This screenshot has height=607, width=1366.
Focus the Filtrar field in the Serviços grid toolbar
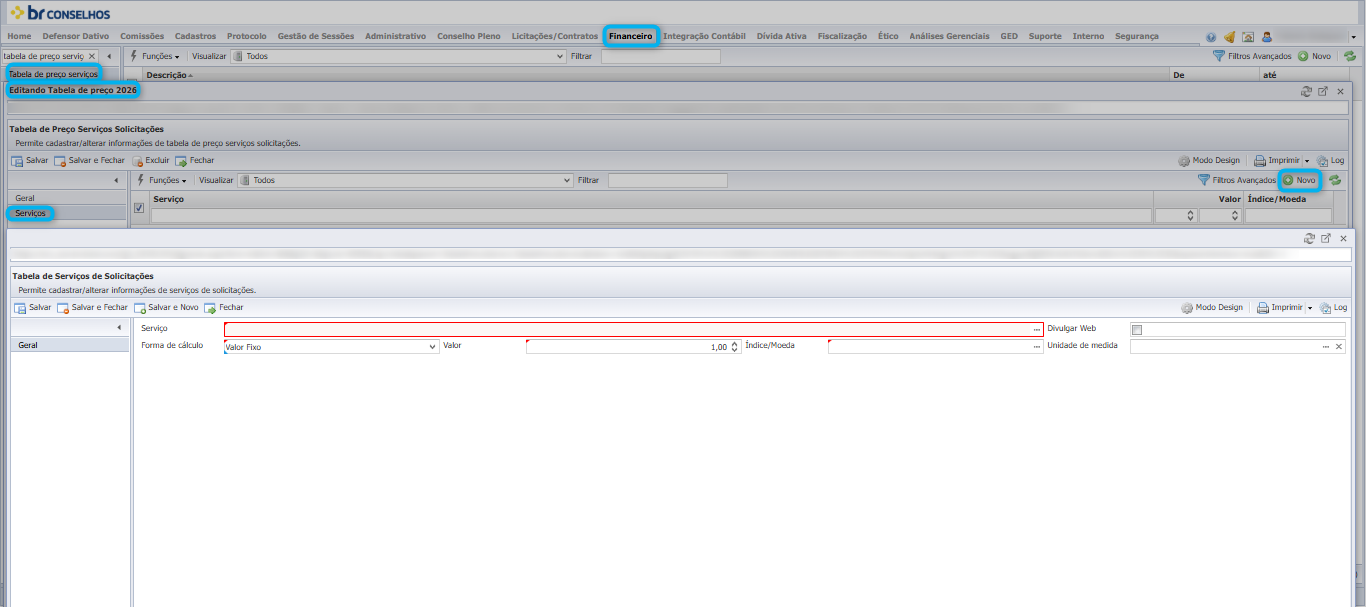[x=668, y=181]
